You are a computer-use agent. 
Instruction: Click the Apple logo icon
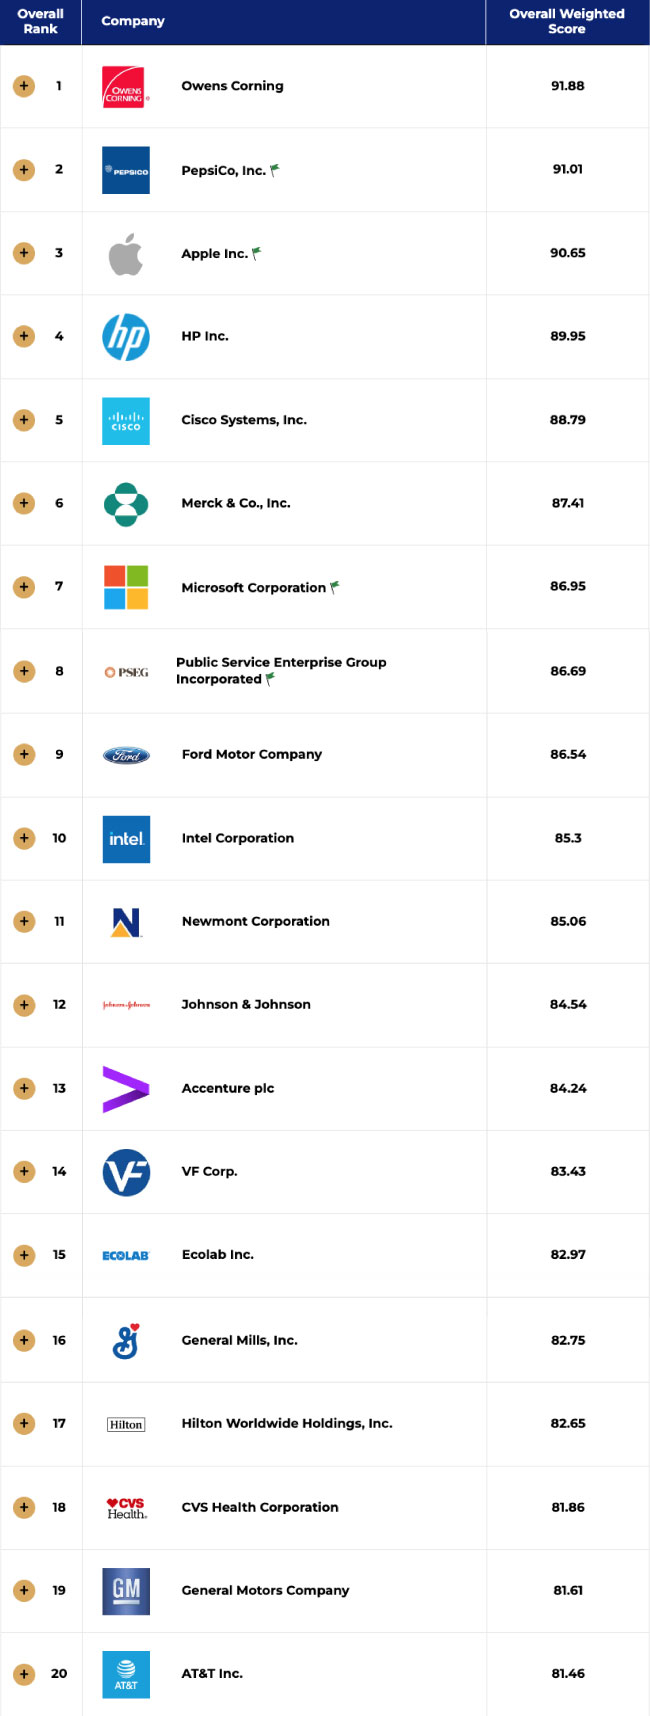[x=126, y=254]
